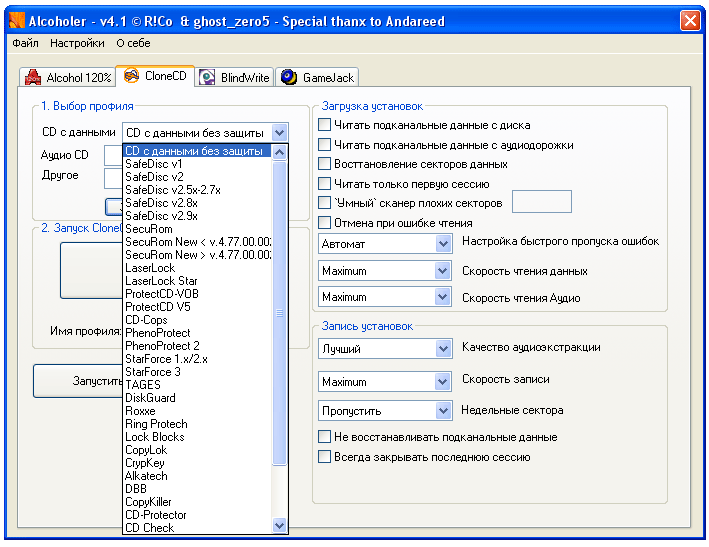Image resolution: width=709 pixels, height=547 pixels.
Task: Open Скорость записи dropdown
Action: pyautogui.click(x=443, y=382)
